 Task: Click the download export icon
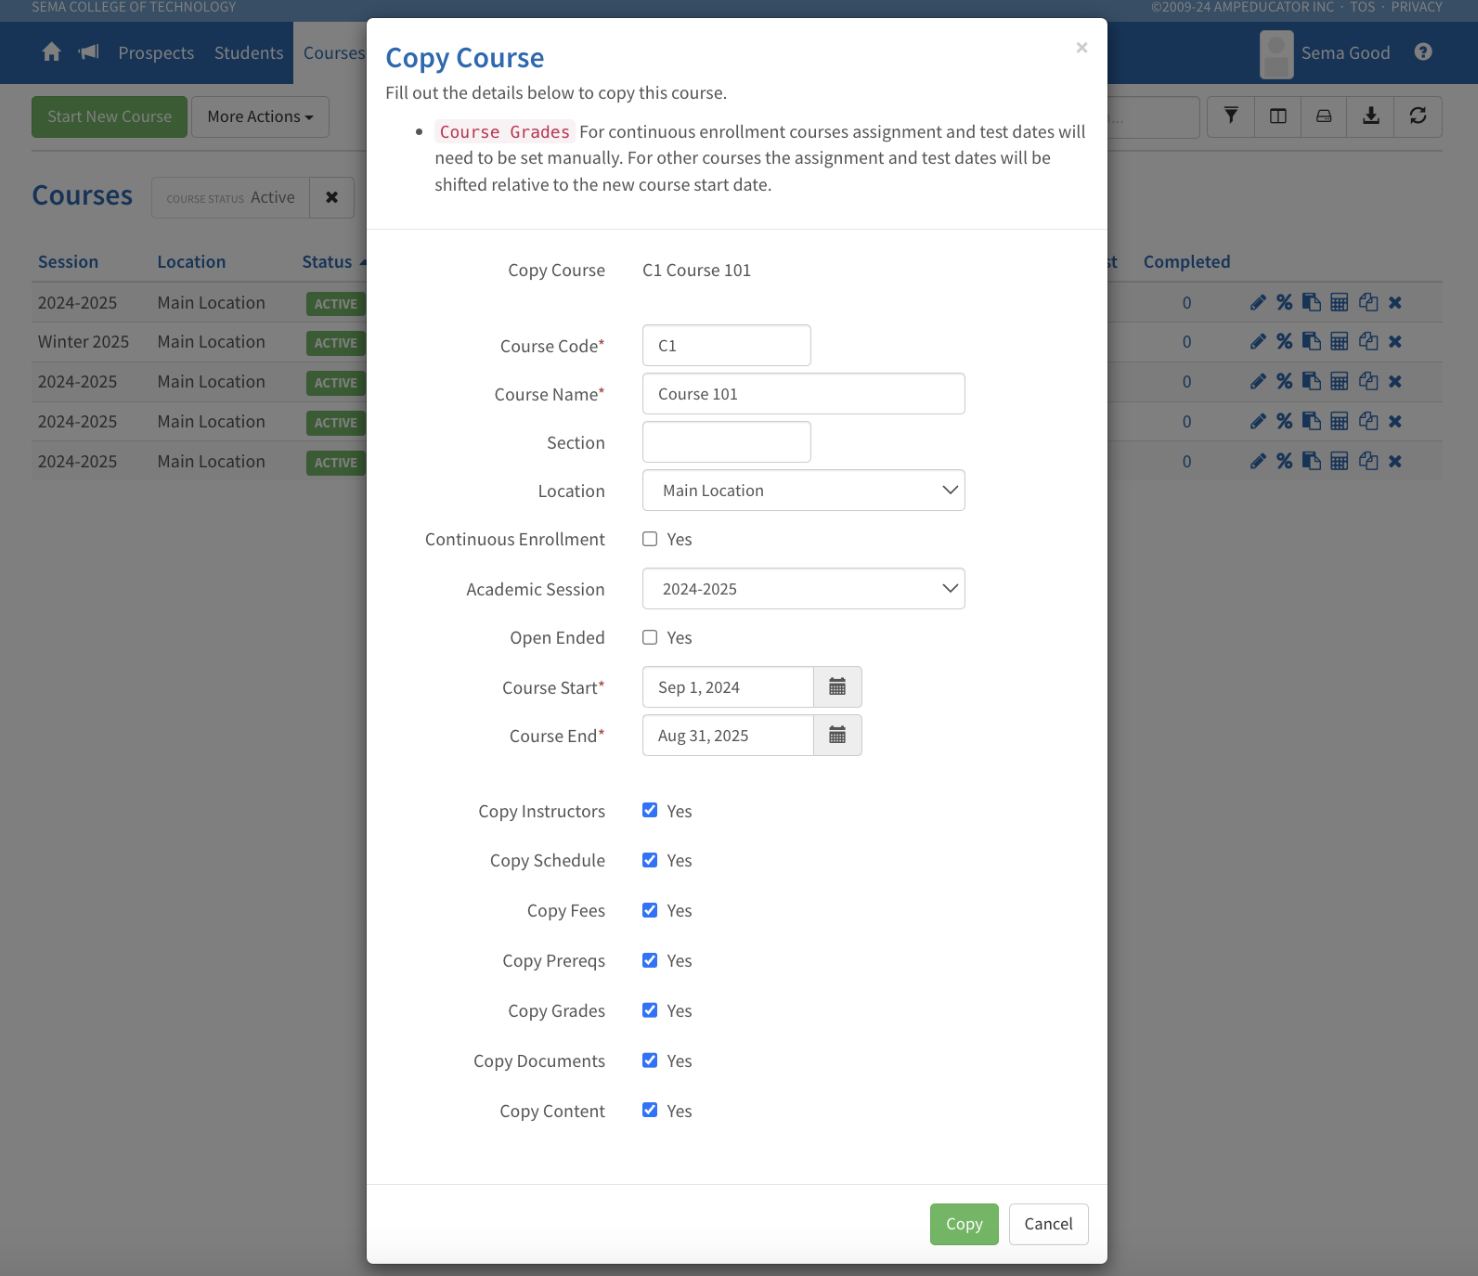coord(1371,116)
